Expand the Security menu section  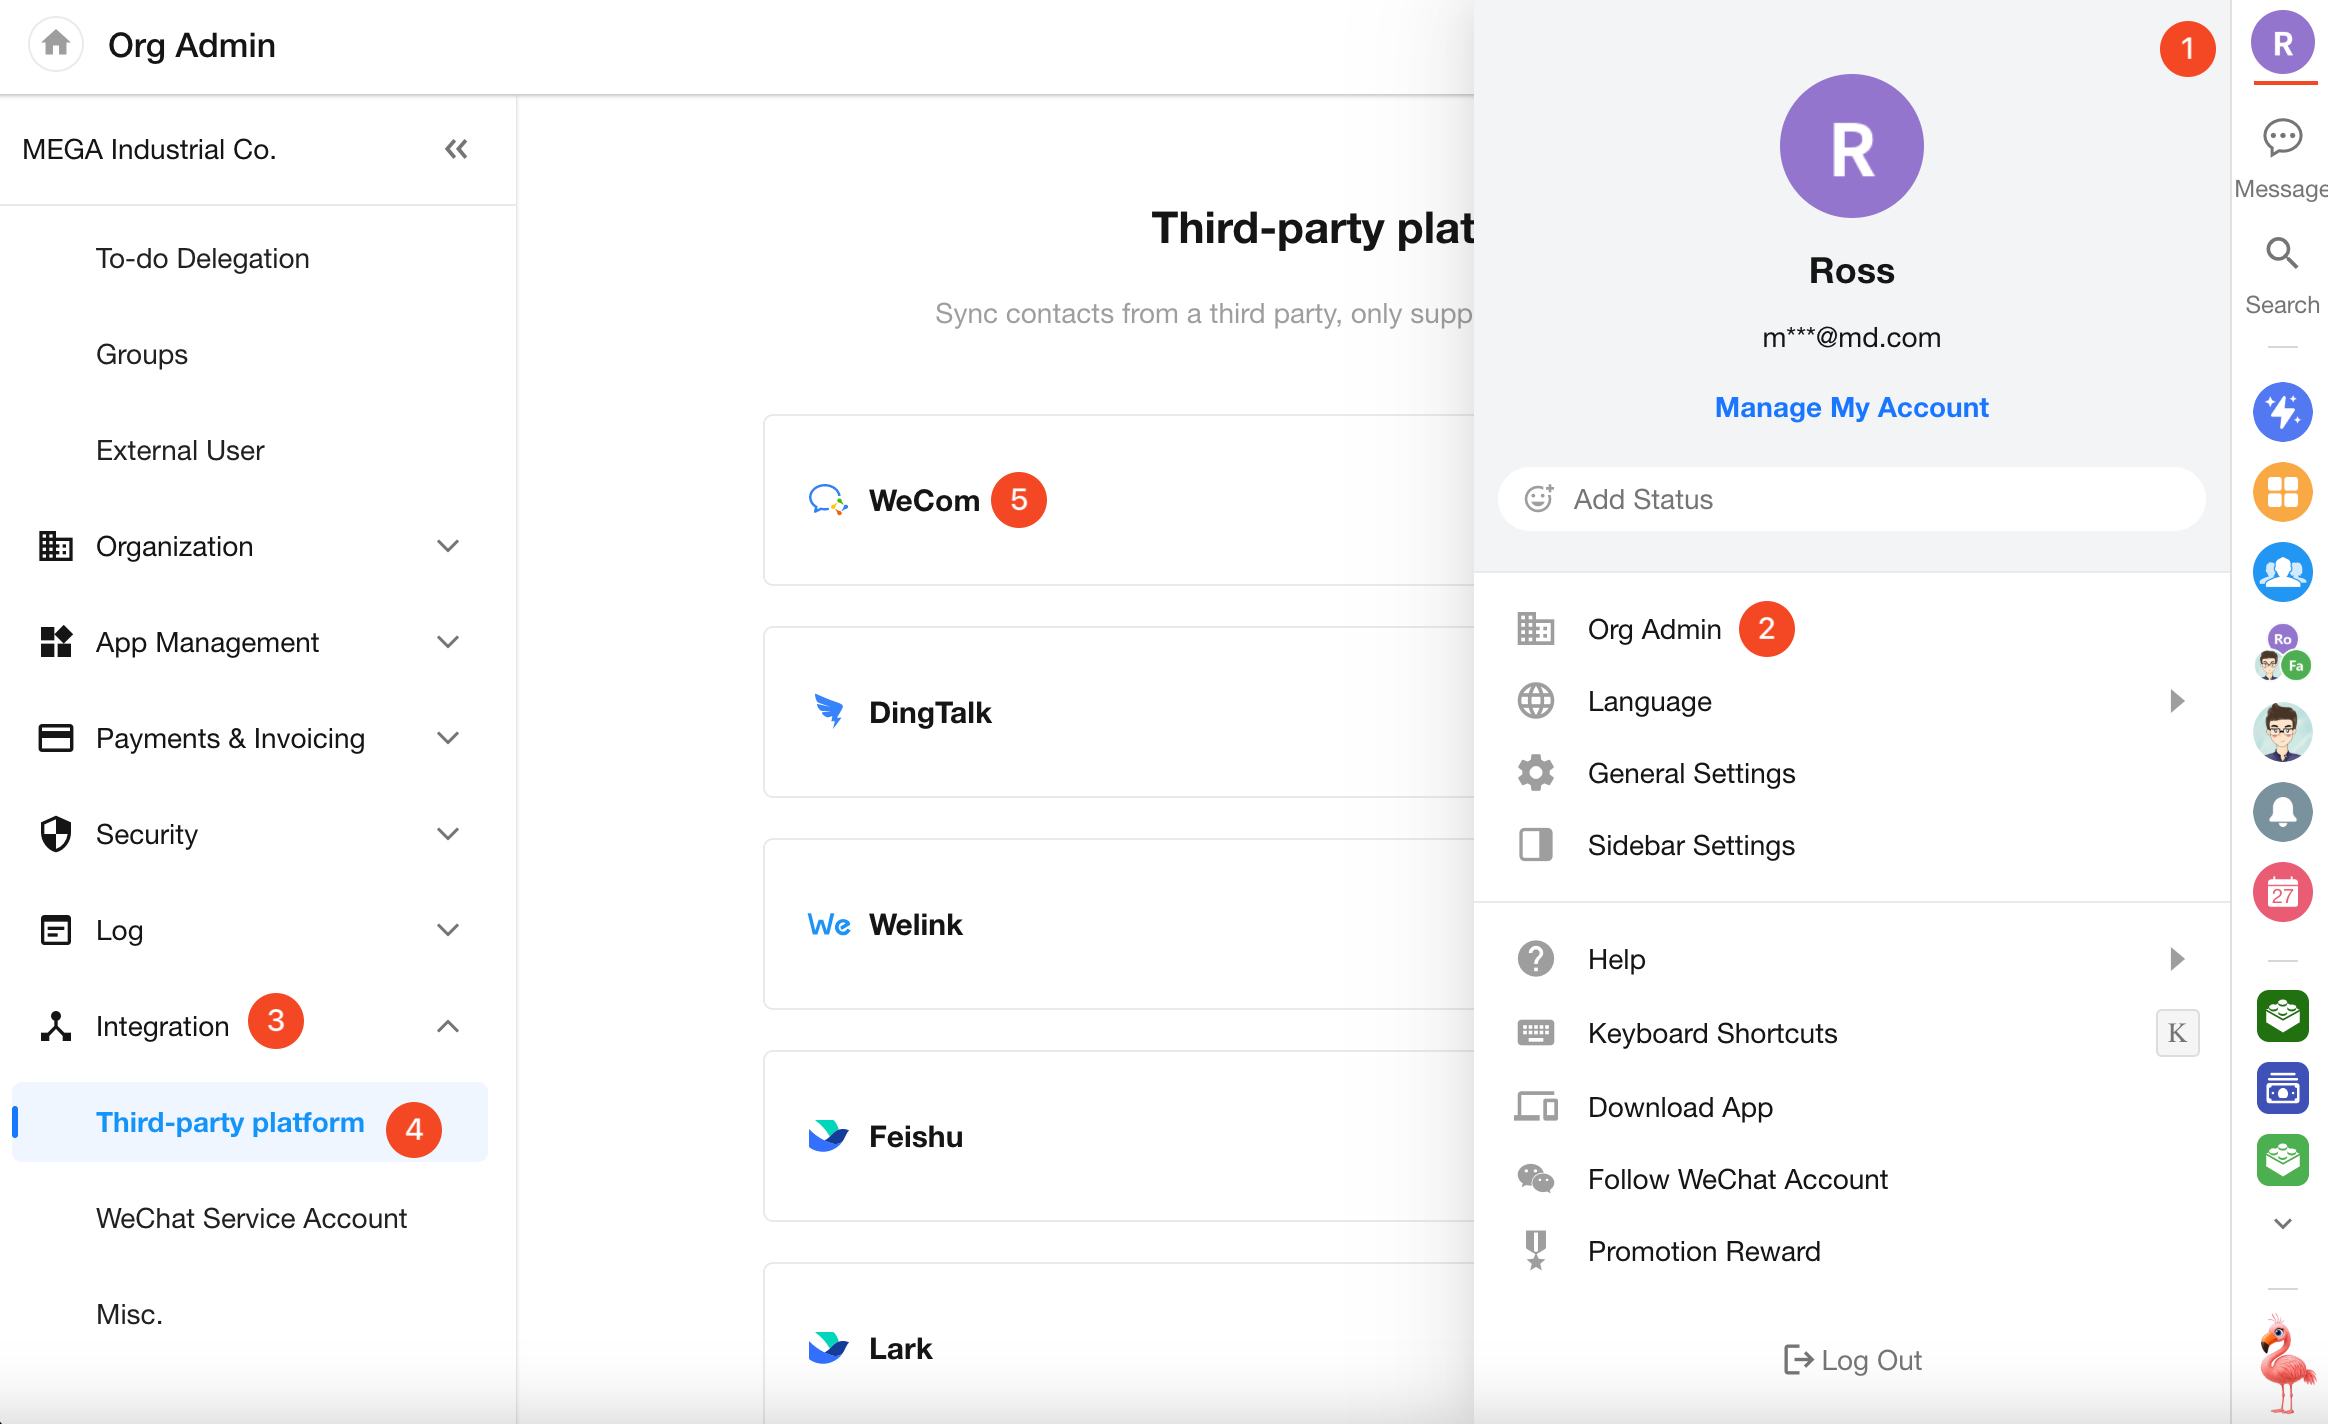coord(448,834)
